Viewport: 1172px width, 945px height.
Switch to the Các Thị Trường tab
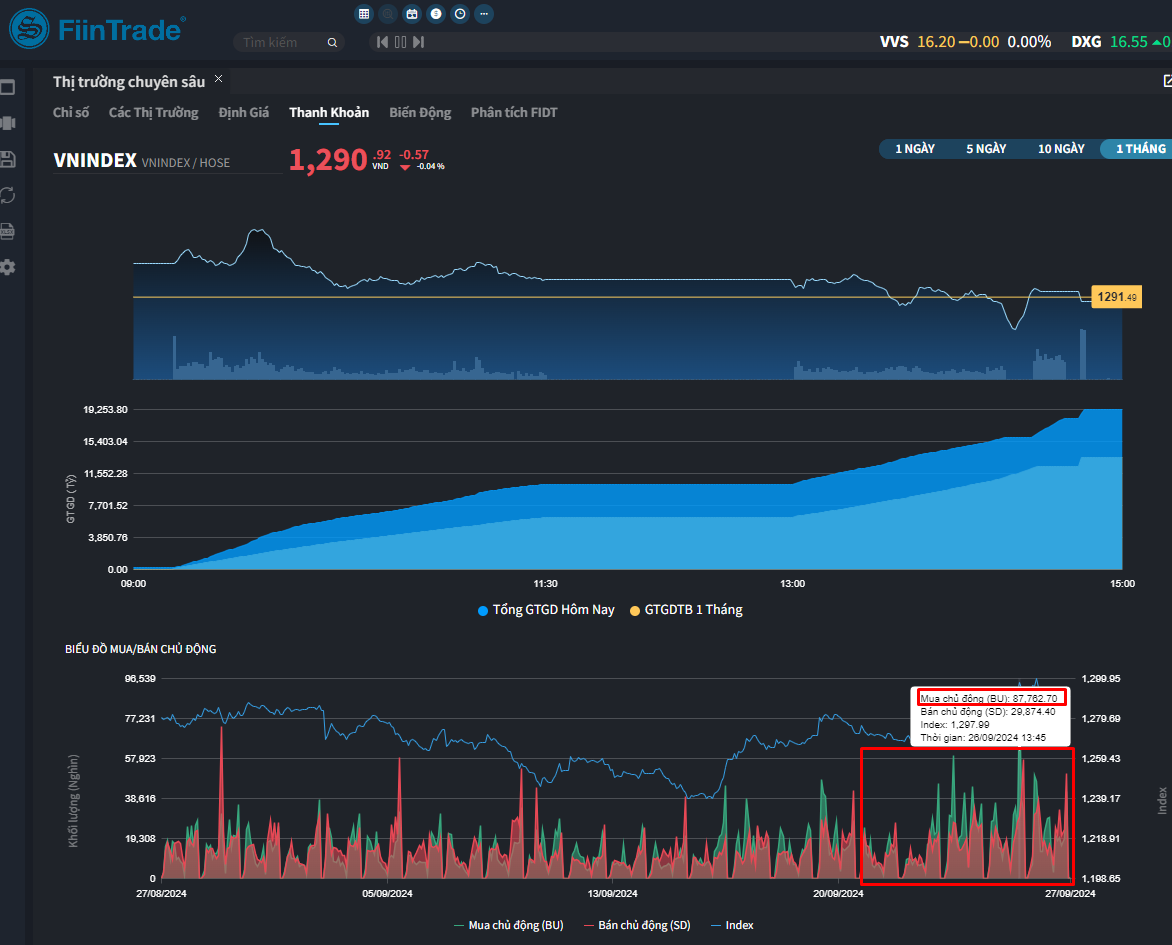pos(153,112)
